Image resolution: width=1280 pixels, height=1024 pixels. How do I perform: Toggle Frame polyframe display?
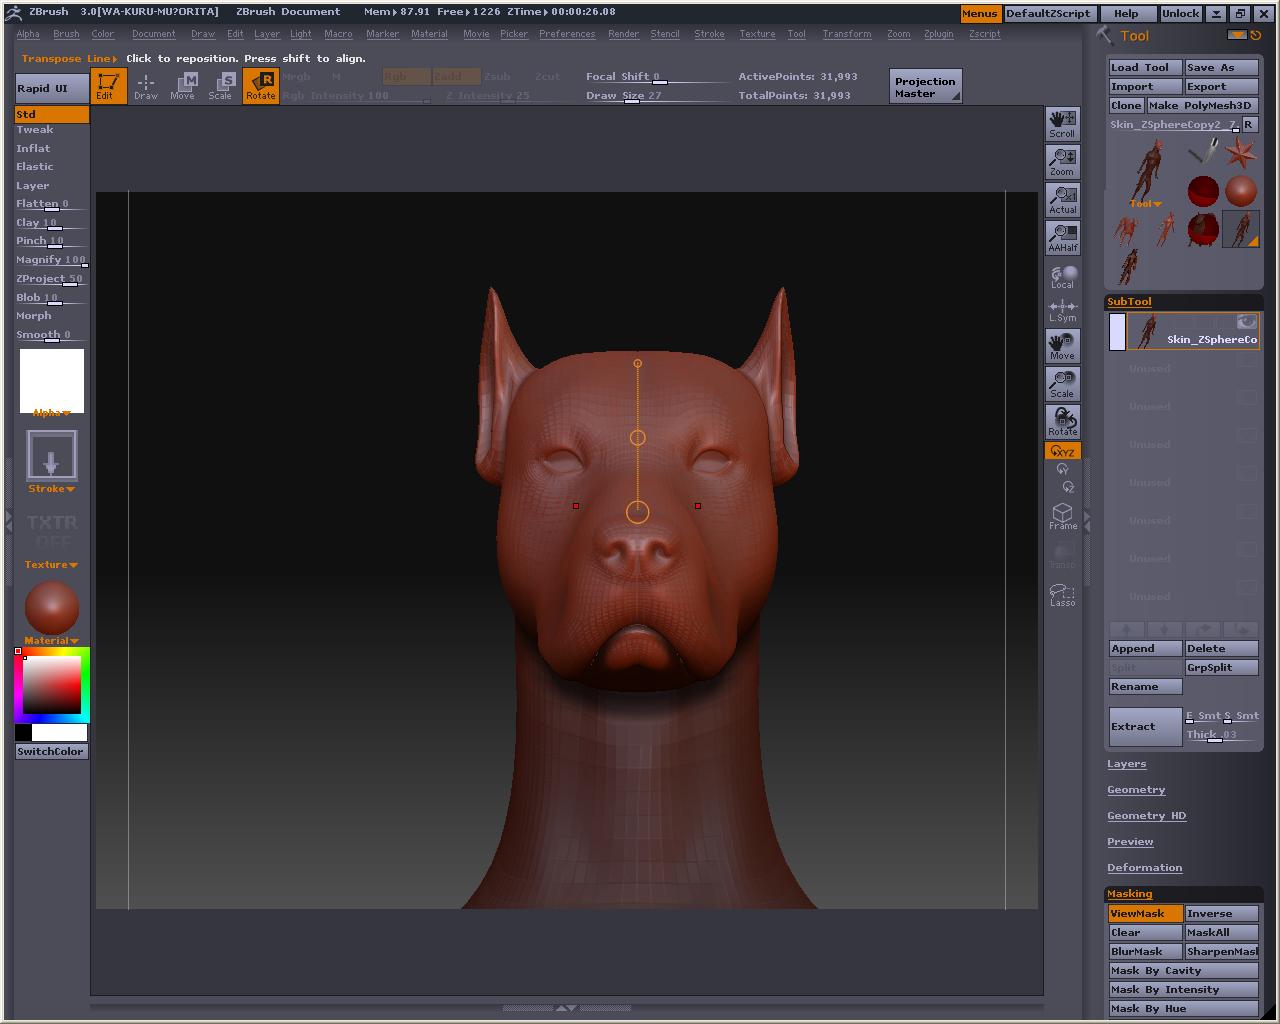pyautogui.click(x=1062, y=516)
